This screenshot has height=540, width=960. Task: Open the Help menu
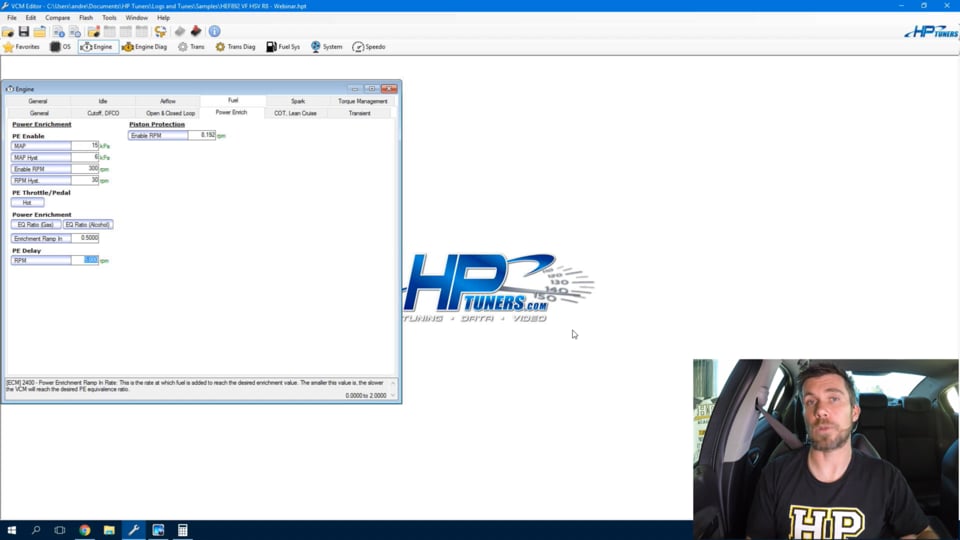tap(163, 18)
